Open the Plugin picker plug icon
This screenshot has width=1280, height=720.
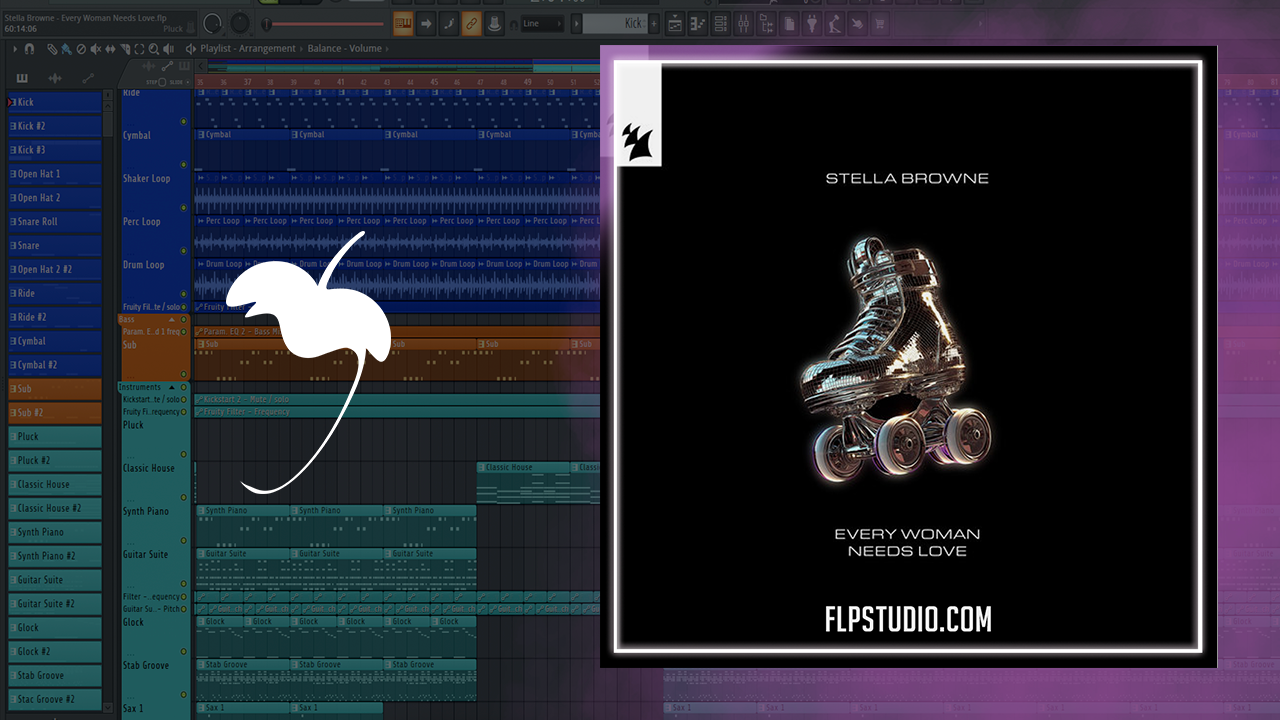click(x=811, y=23)
